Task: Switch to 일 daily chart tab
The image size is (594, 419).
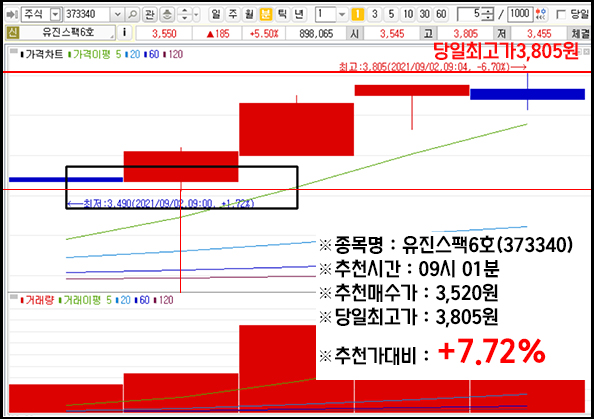Action: (216, 14)
